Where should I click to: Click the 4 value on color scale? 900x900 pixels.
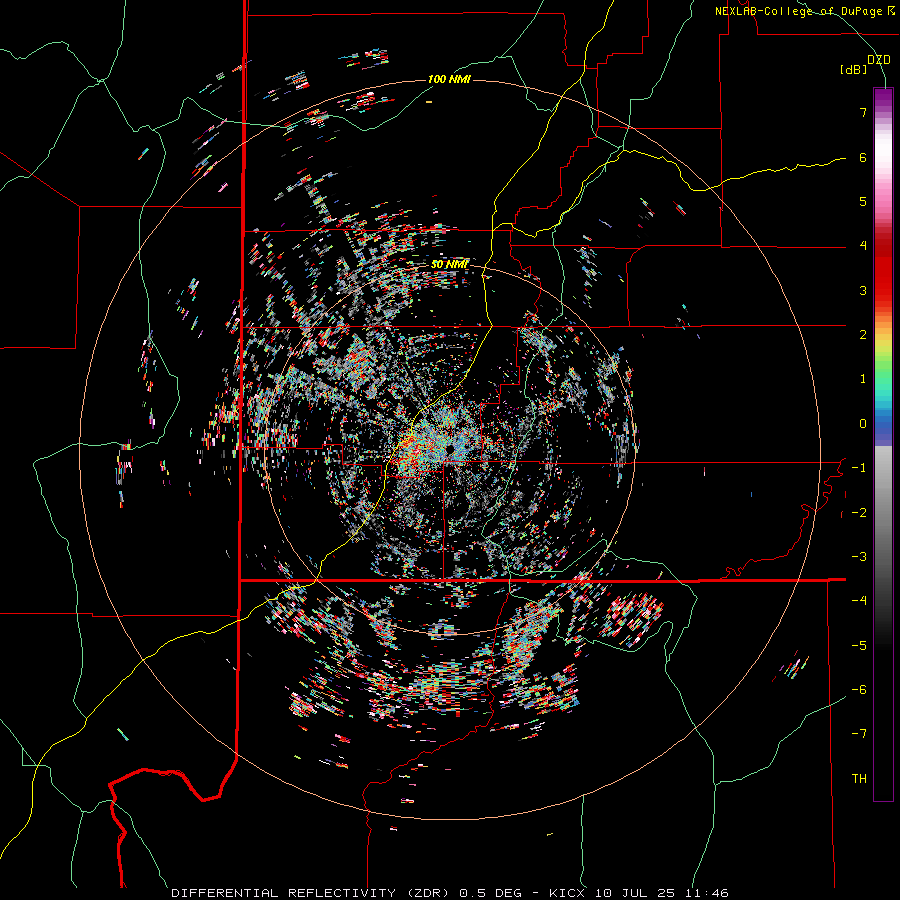[863, 246]
